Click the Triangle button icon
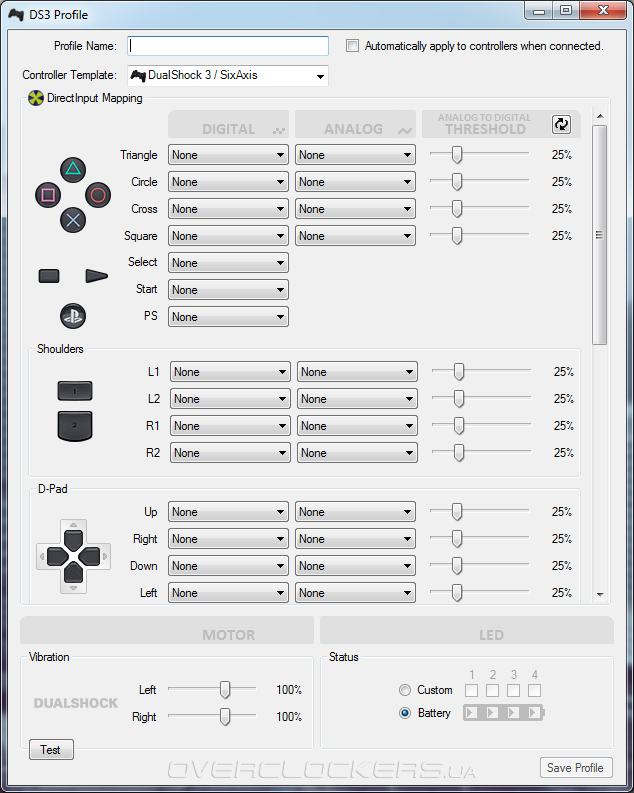This screenshot has width=634, height=793. point(73,169)
